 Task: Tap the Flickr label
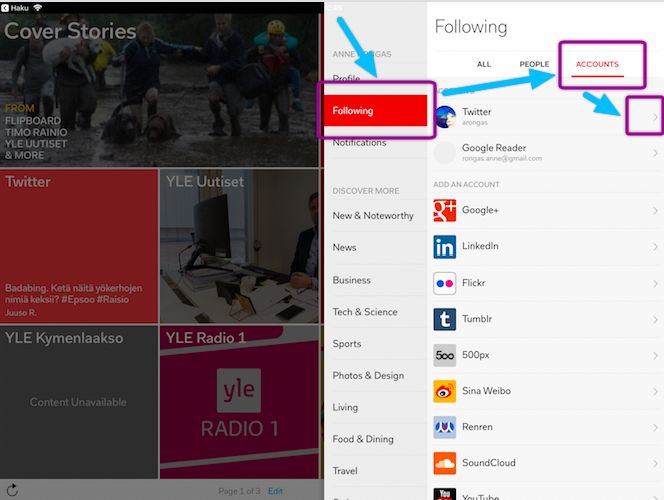click(x=473, y=283)
